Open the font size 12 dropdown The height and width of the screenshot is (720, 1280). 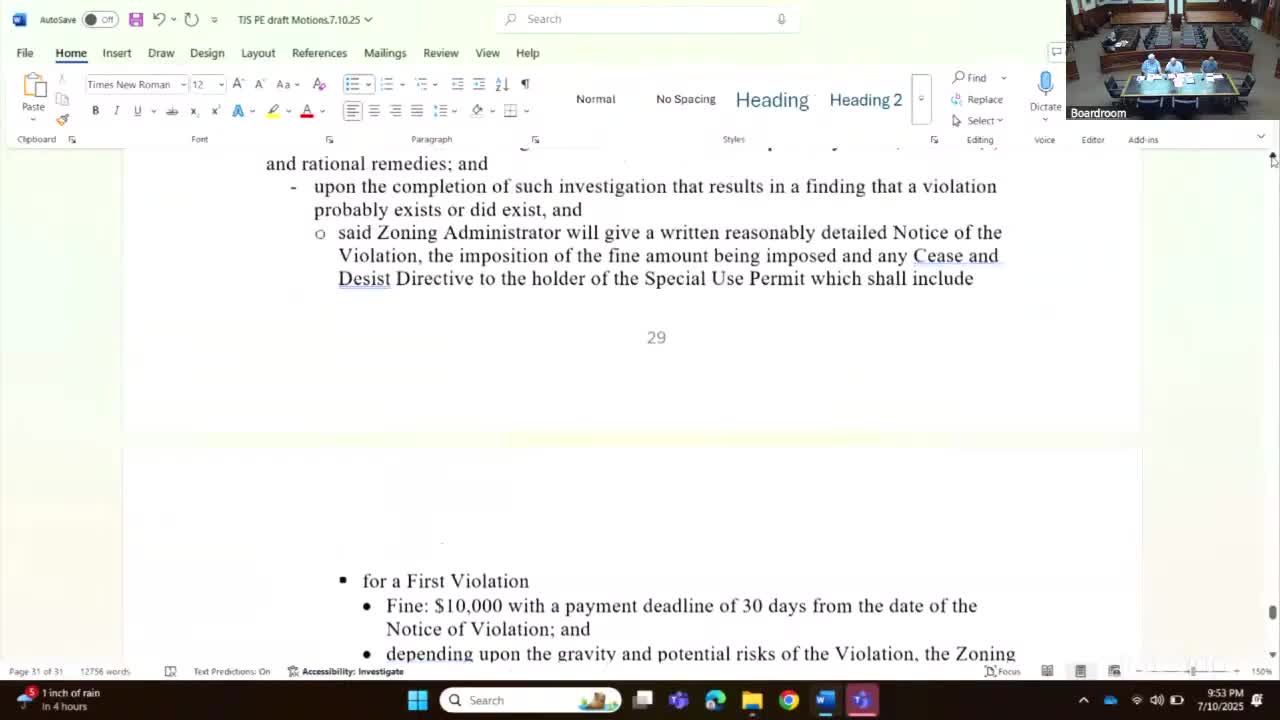coord(221,85)
